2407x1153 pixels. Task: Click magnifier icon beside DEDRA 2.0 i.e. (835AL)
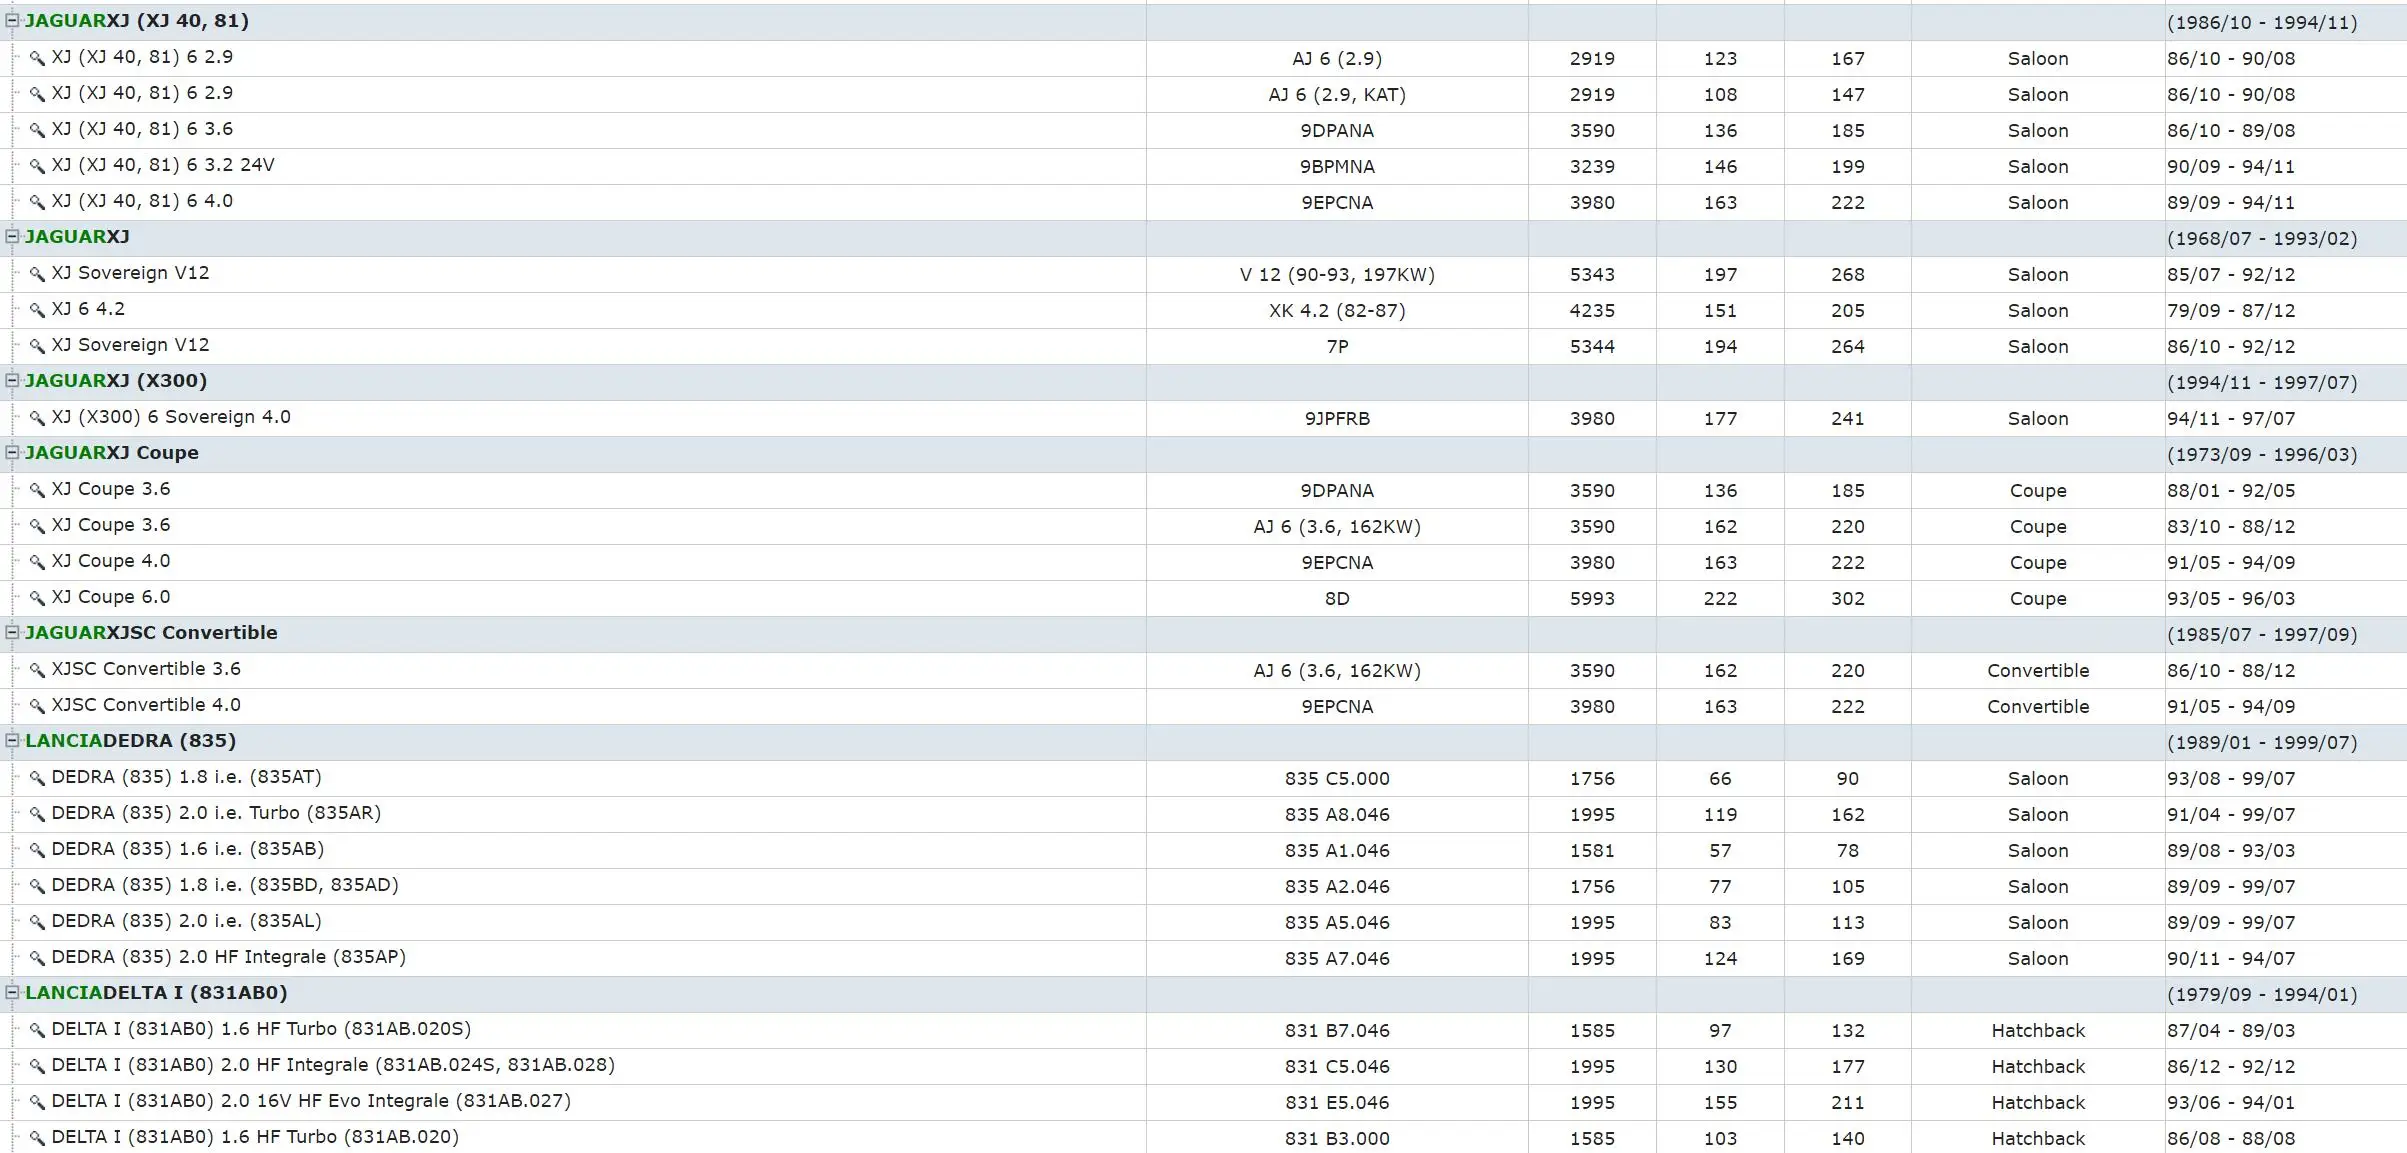pos(37,922)
